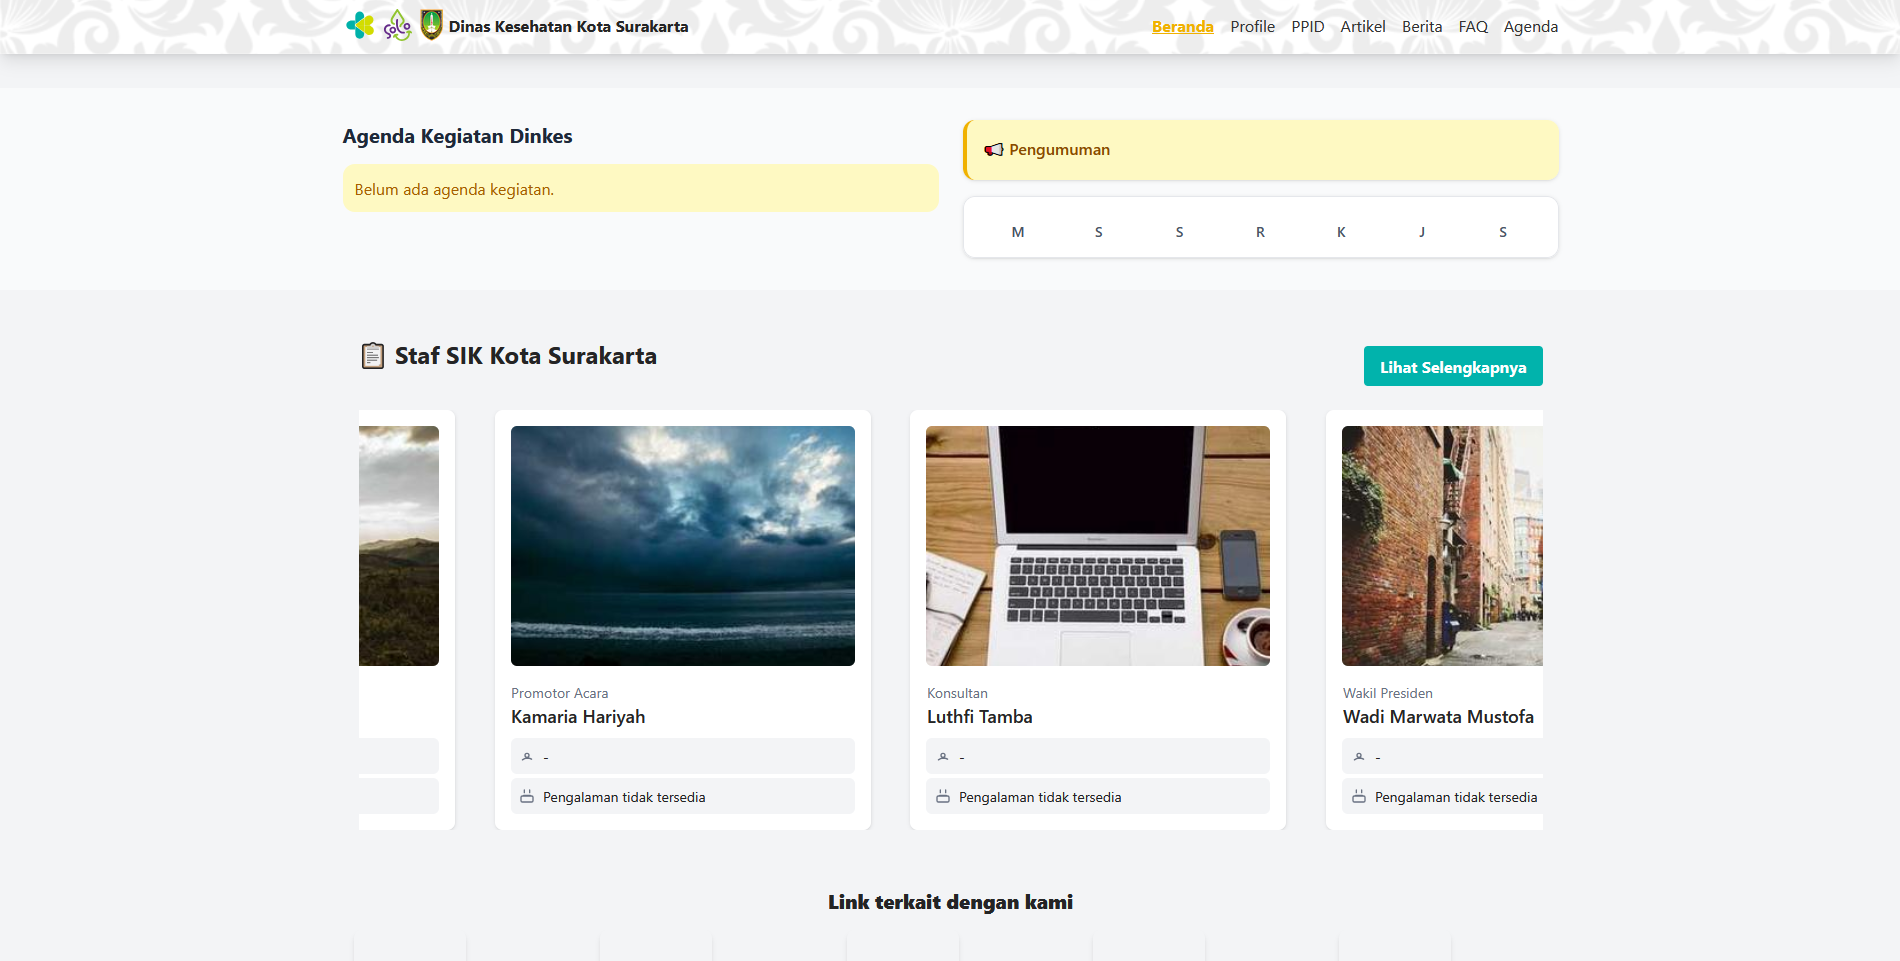Click the Belum ada agenda kegiatan notice
The width and height of the screenshot is (1900, 961).
[x=641, y=189]
